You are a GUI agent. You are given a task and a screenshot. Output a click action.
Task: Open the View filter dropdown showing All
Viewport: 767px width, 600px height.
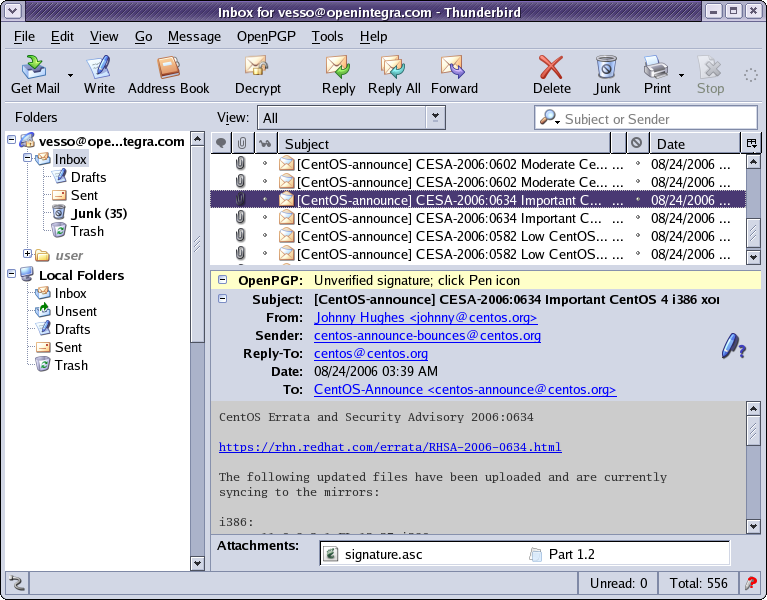(351, 118)
